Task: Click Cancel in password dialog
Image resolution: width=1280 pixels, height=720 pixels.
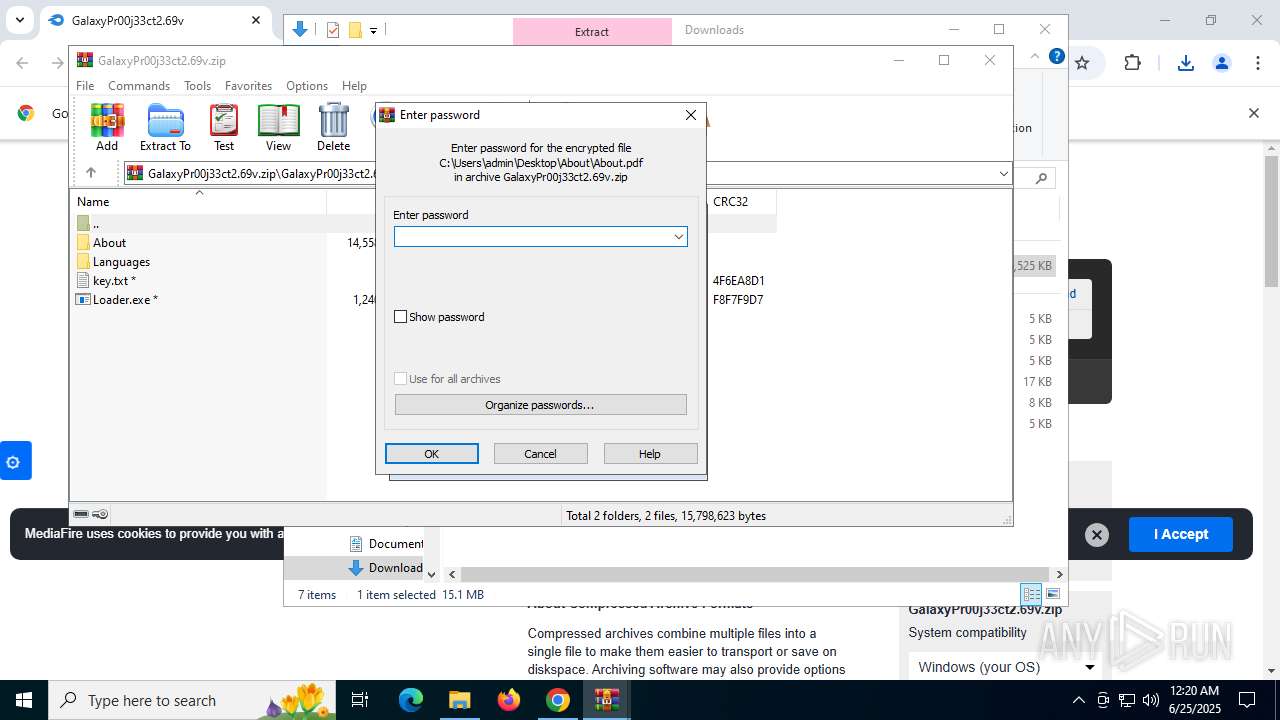Action: coord(540,454)
